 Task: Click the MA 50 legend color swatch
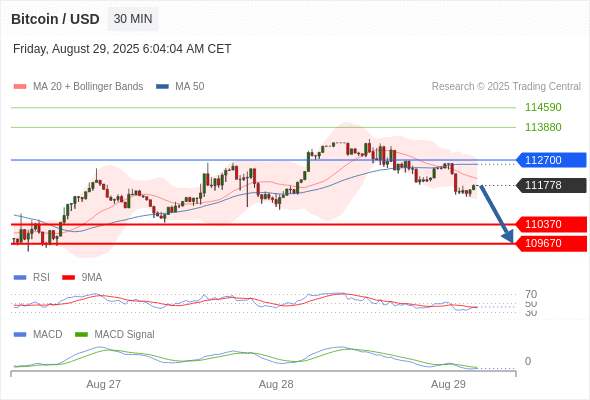click(162, 87)
